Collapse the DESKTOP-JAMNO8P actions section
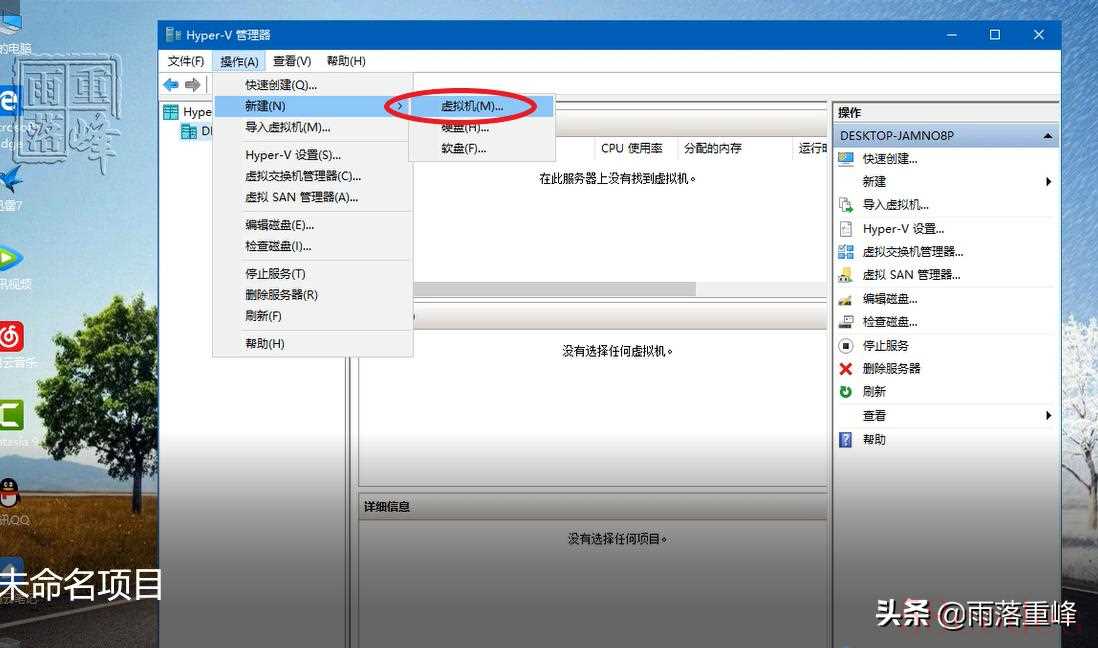 point(1048,136)
